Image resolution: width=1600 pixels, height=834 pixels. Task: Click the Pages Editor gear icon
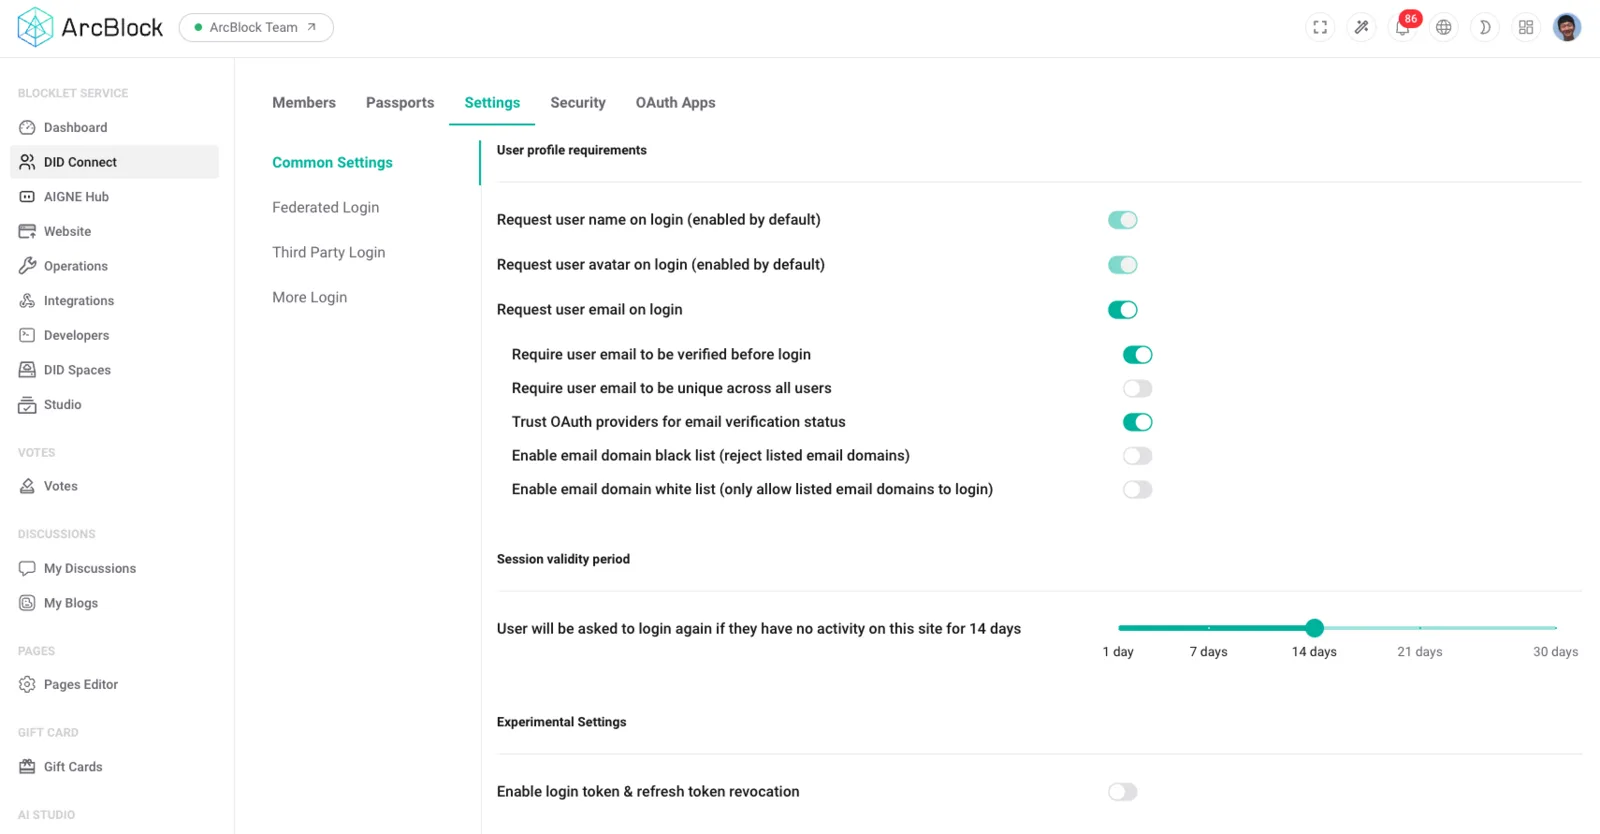27,684
